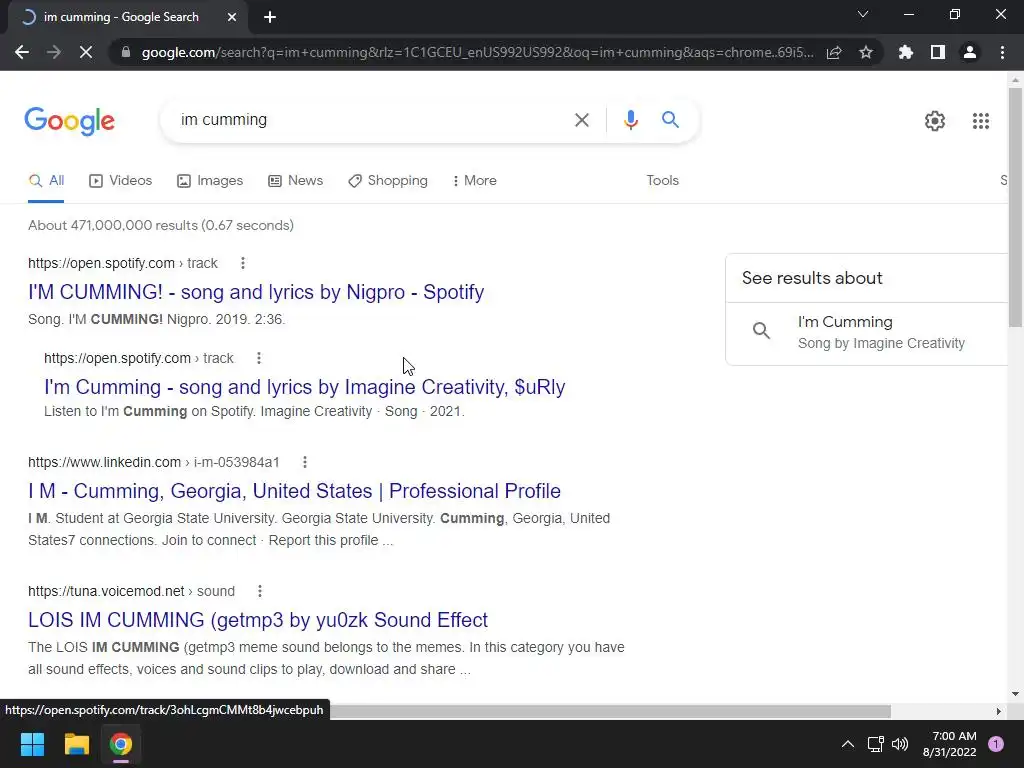The width and height of the screenshot is (1024, 768).
Task: Open the LOIS Sound Effect result link
Action: [258, 620]
